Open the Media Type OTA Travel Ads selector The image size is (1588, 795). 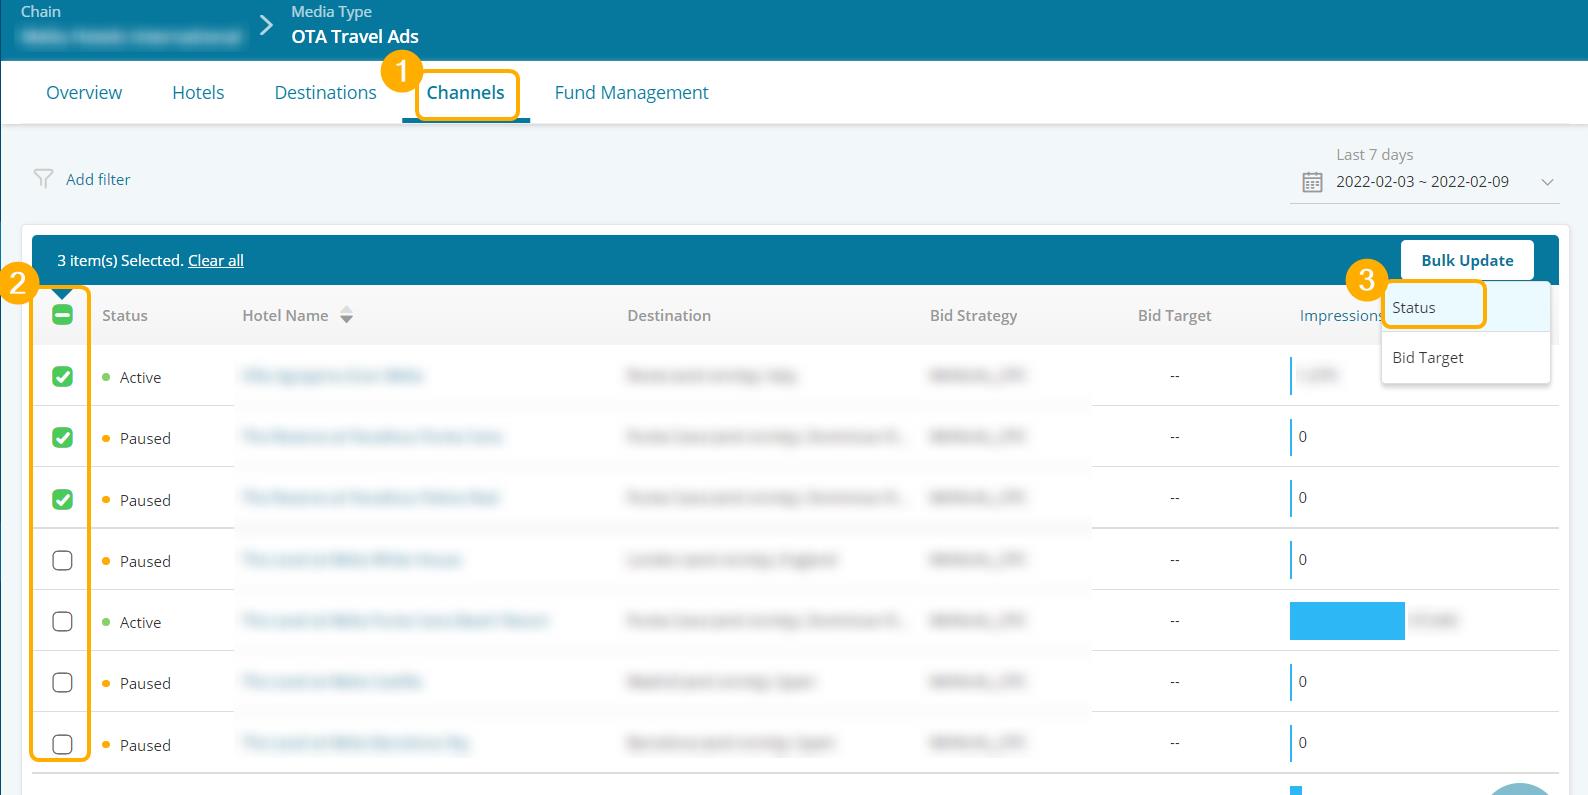[x=355, y=25]
